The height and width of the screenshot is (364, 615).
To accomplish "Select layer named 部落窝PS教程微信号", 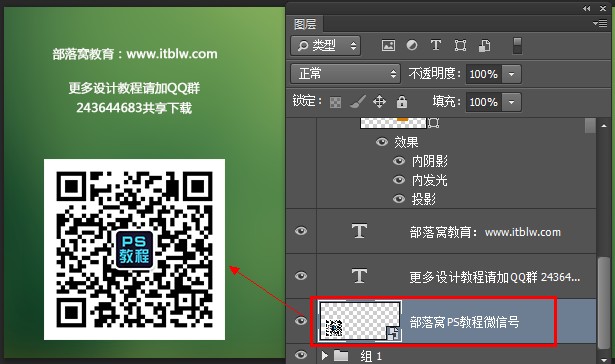I will click(464, 322).
